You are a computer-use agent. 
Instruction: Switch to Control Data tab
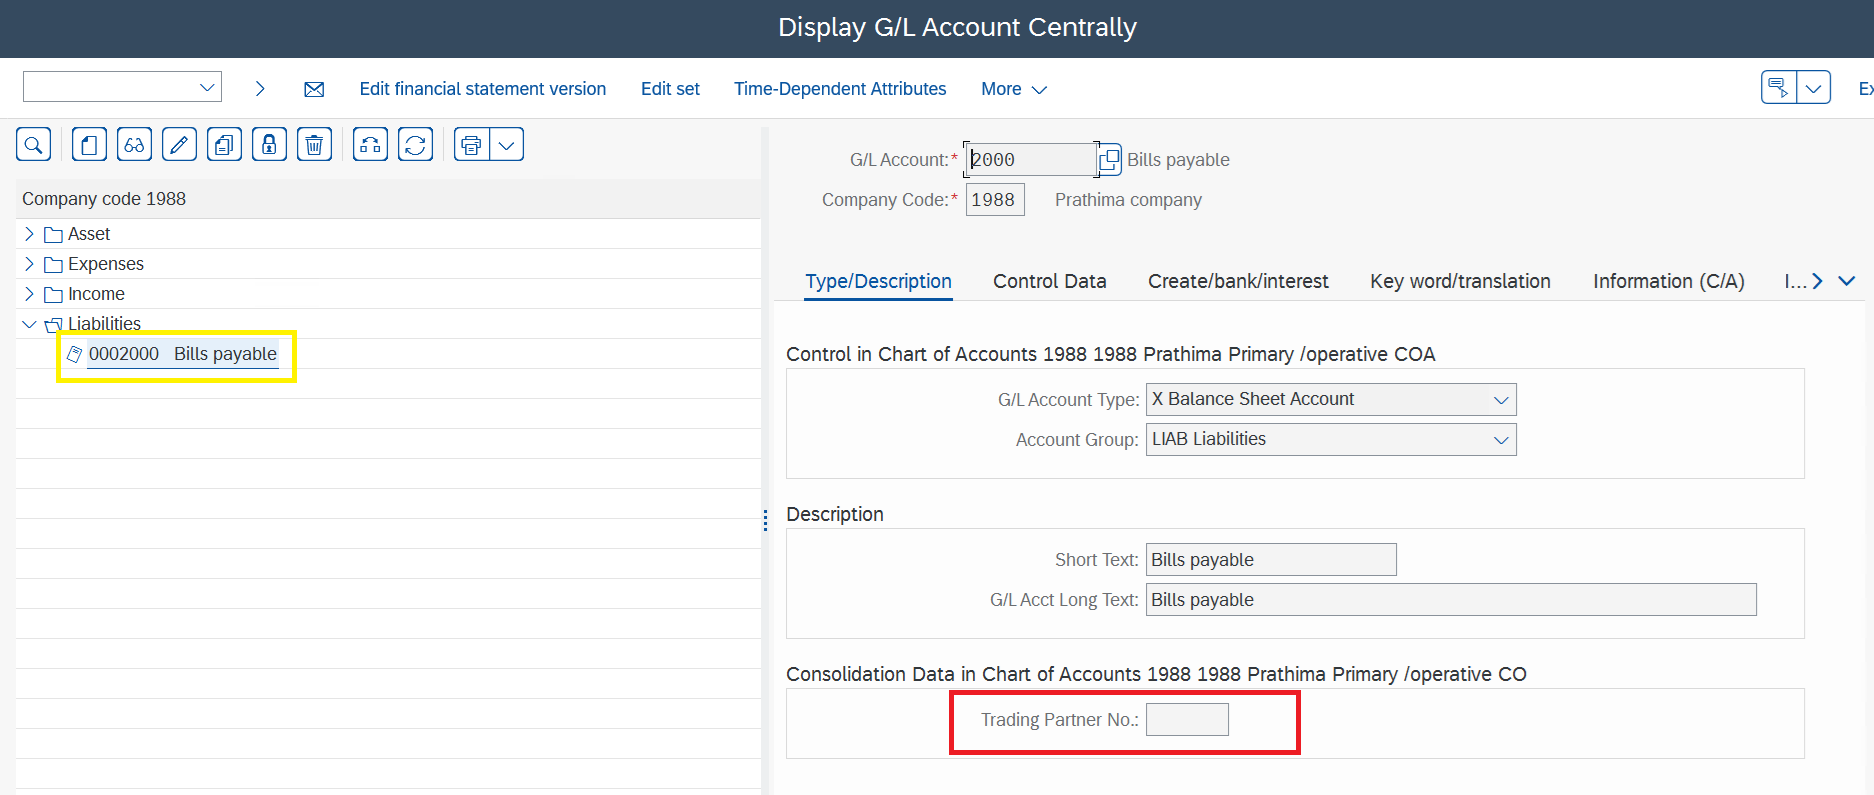[x=1049, y=281]
